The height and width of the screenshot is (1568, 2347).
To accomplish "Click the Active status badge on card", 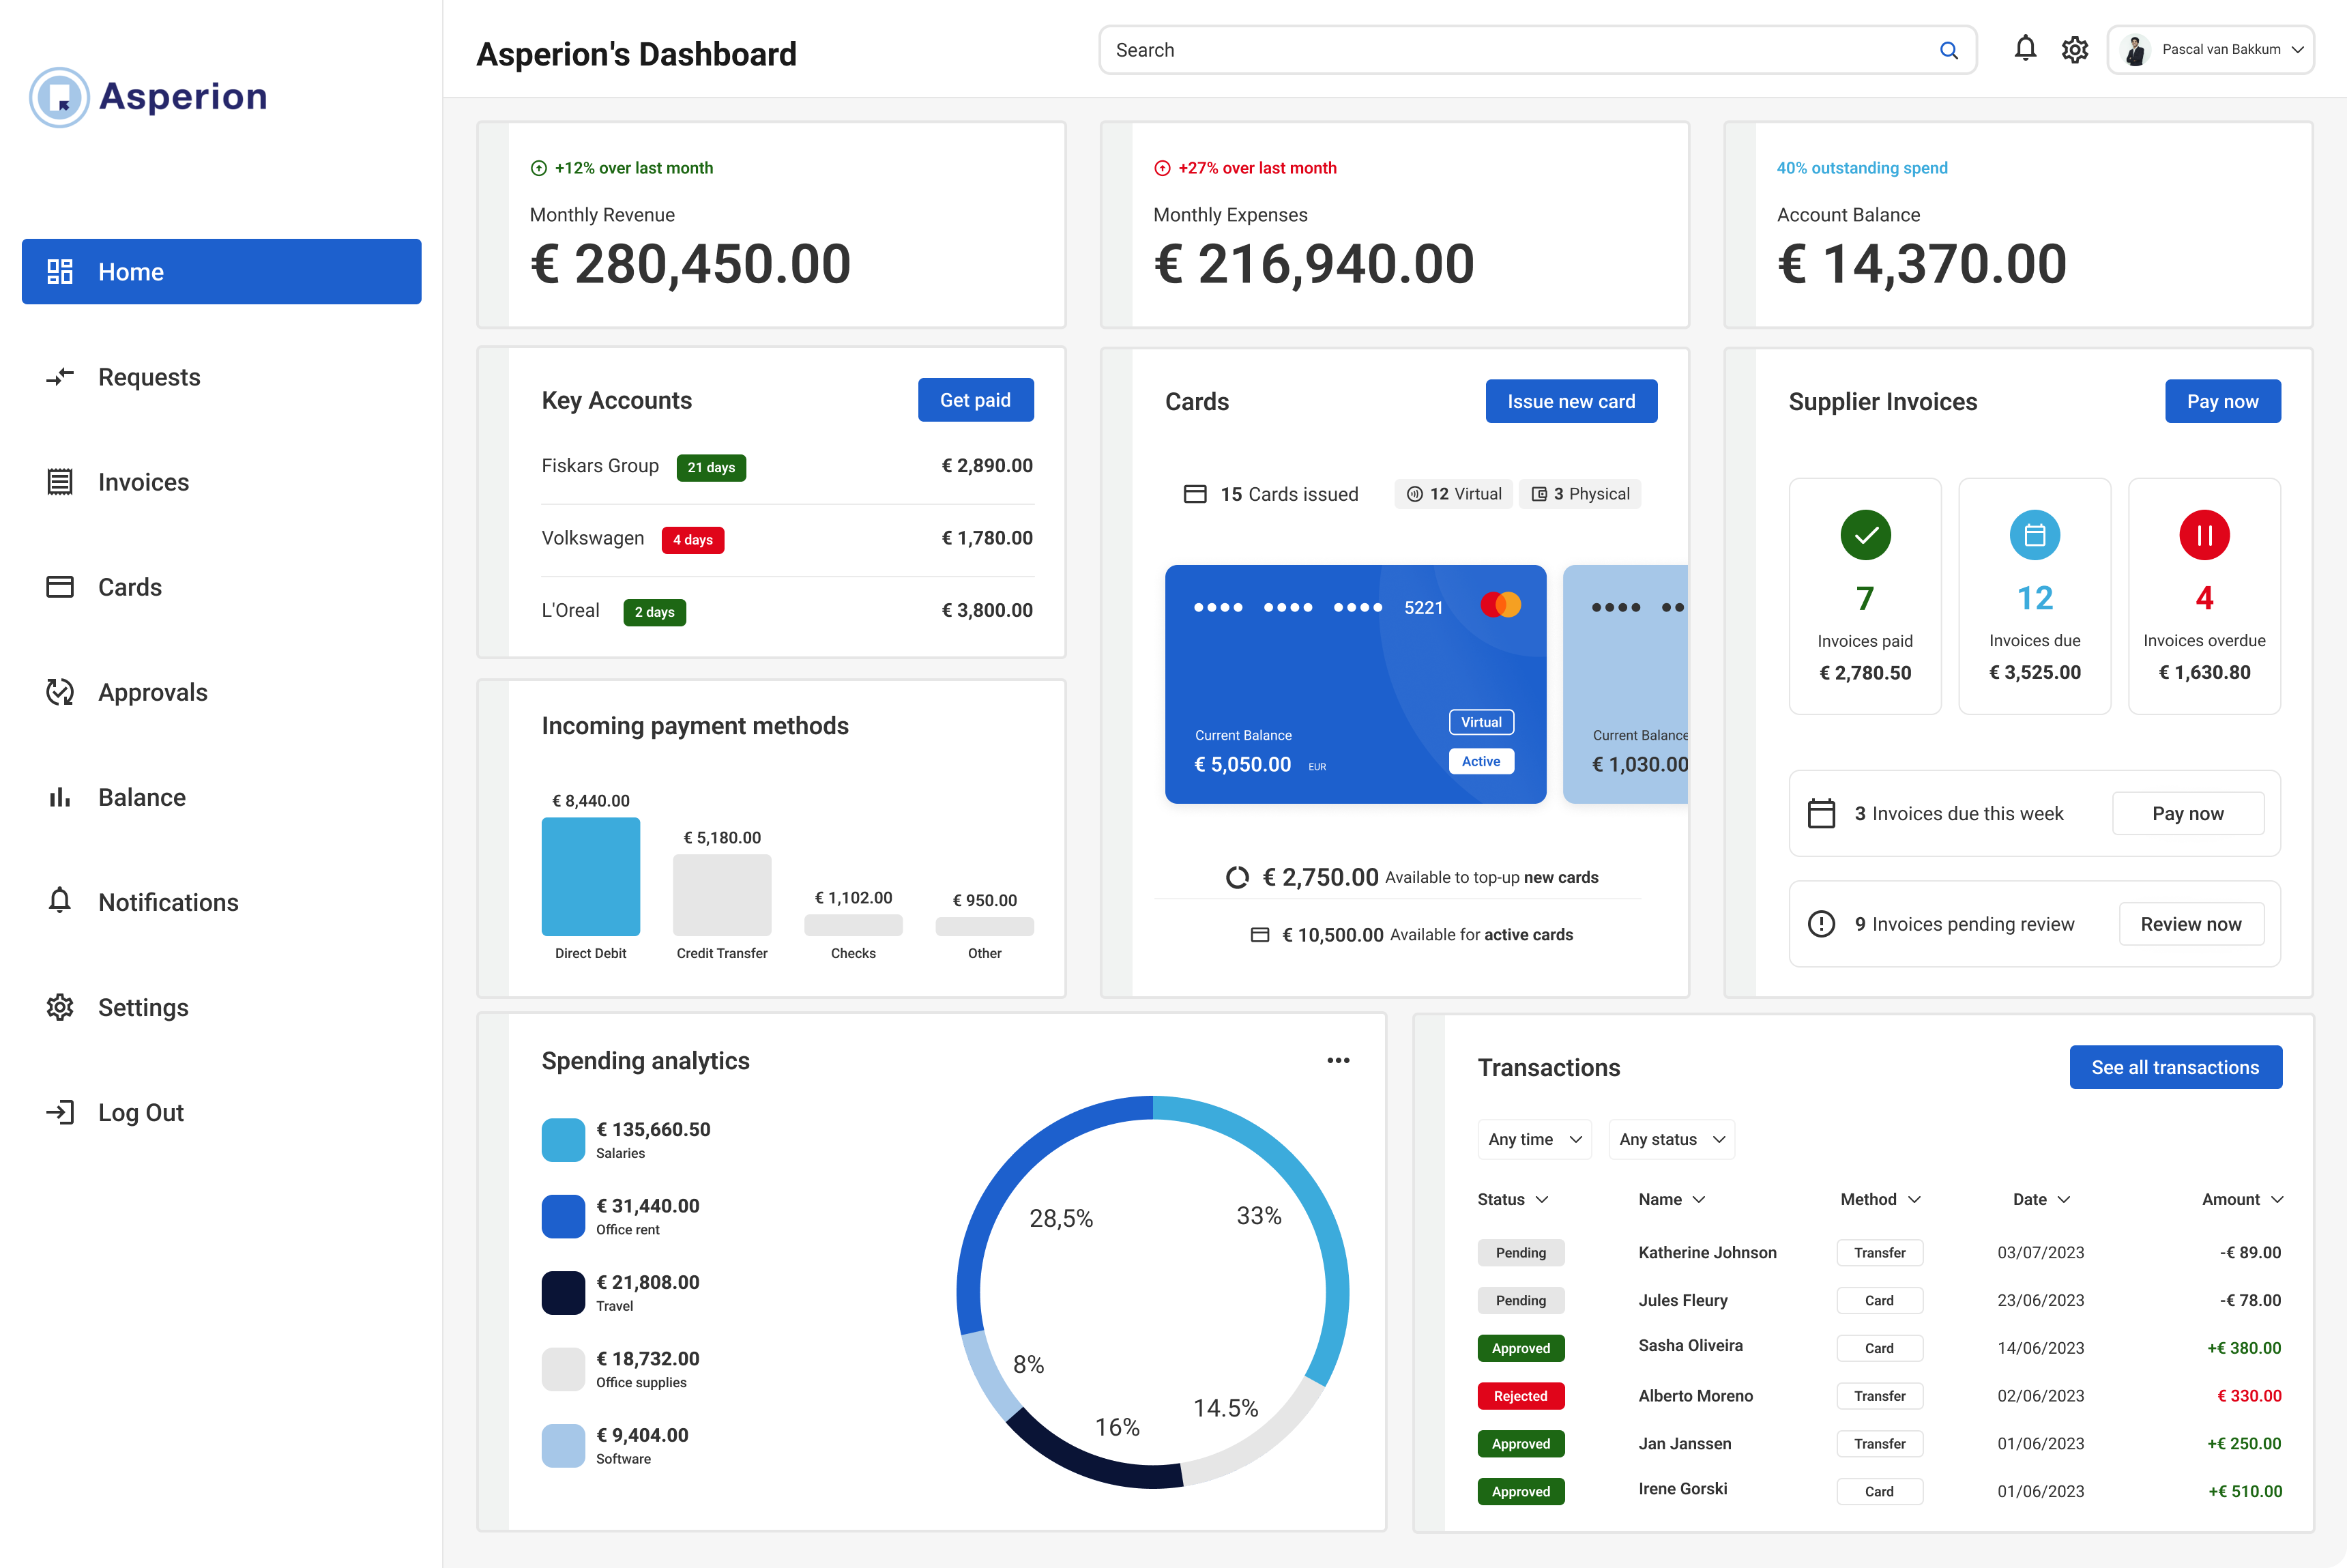I will (1481, 761).
